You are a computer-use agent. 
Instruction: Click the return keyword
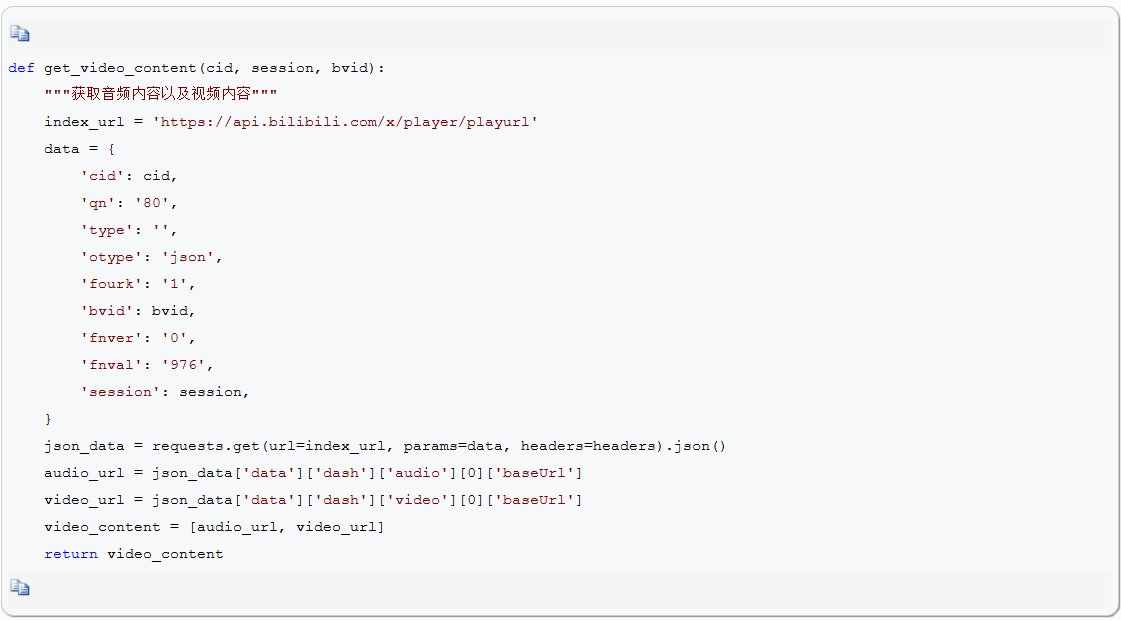pyautogui.click(x=71, y=554)
